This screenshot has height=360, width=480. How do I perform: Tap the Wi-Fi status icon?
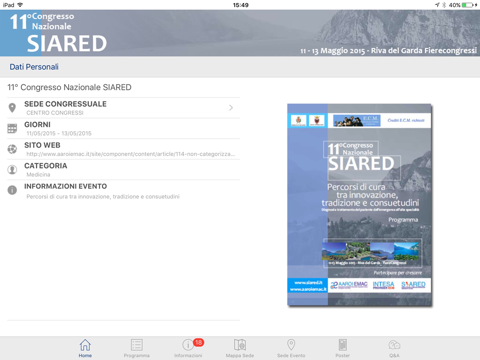tap(20, 5)
